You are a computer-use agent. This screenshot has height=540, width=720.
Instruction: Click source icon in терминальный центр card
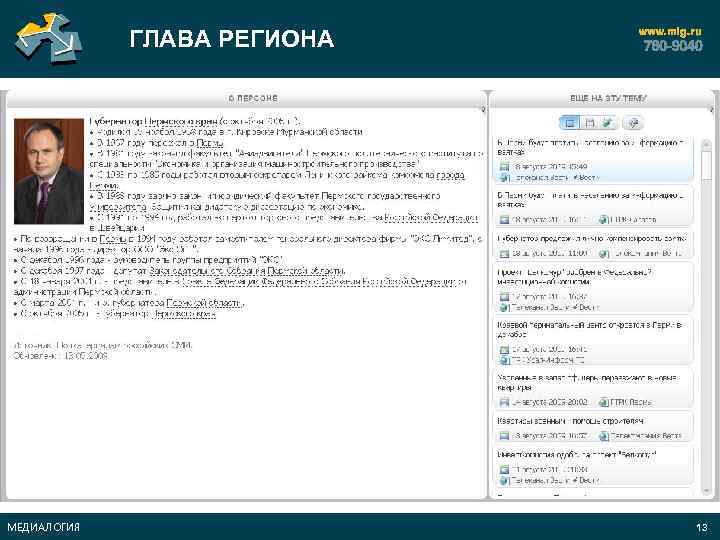click(504, 360)
